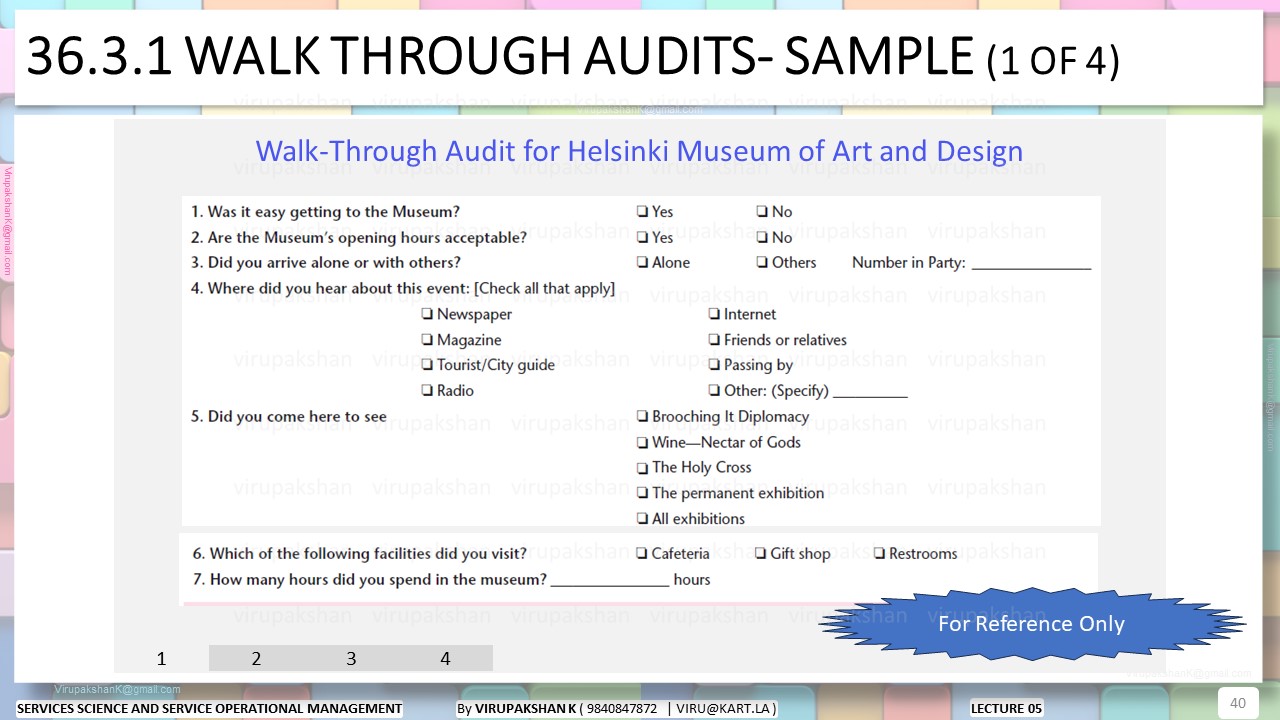The height and width of the screenshot is (720, 1280).
Task: Click the hours spent blank line
Action: (x=610, y=581)
